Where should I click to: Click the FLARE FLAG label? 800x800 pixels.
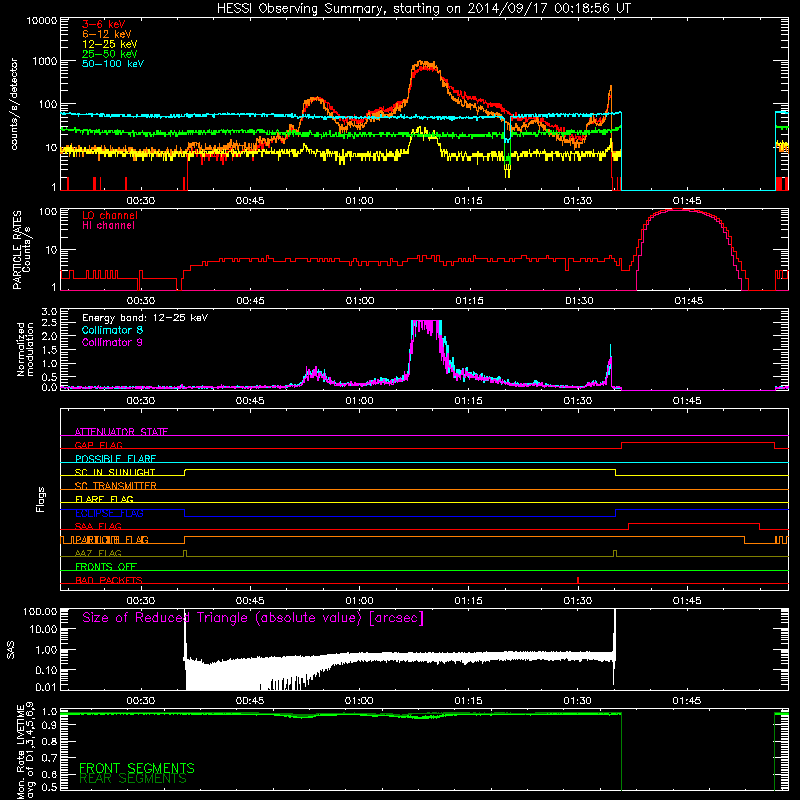click(104, 499)
